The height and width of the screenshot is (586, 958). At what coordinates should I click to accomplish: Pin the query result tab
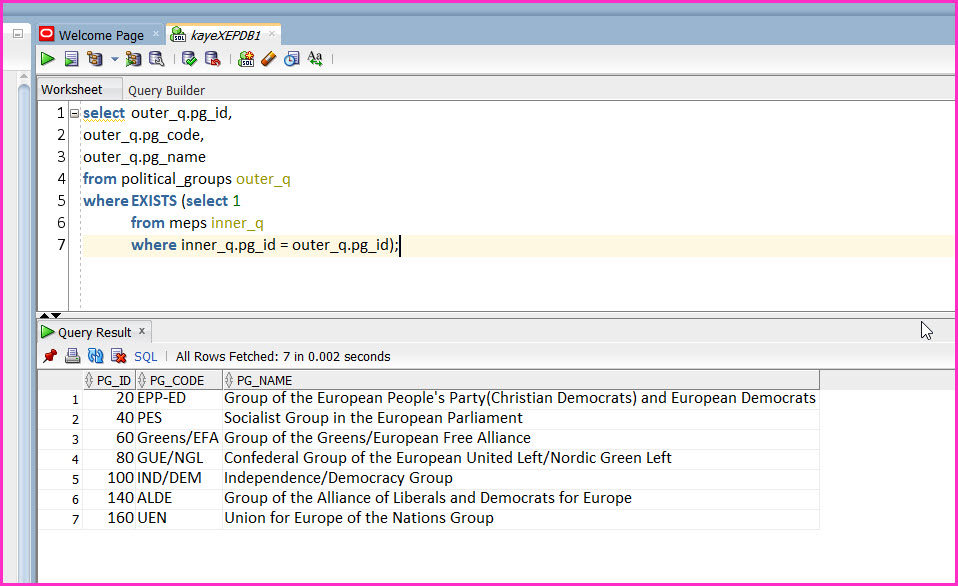(50, 356)
